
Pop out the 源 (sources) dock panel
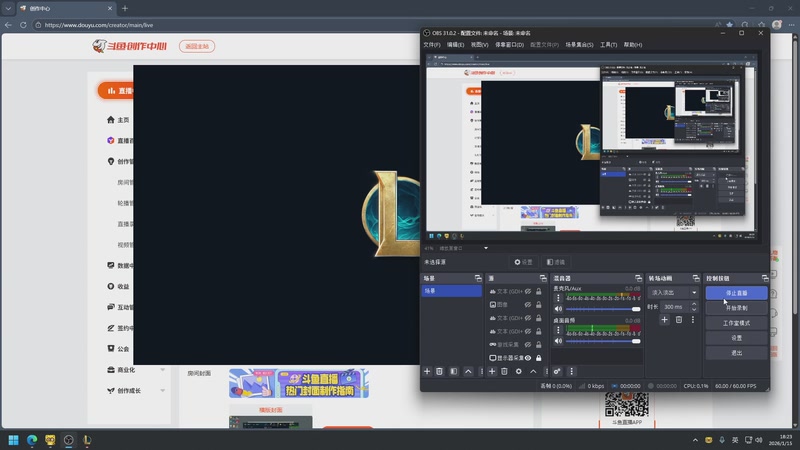coord(543,278)
